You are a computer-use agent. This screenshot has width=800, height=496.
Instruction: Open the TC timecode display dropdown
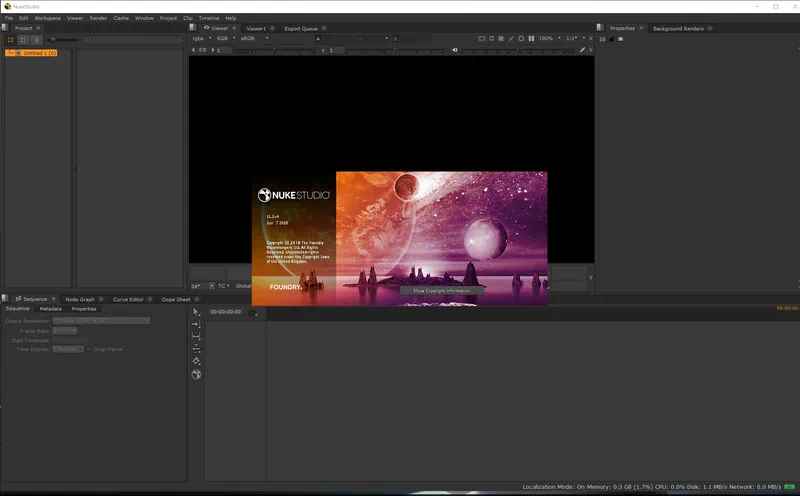(x=224, y=286)
